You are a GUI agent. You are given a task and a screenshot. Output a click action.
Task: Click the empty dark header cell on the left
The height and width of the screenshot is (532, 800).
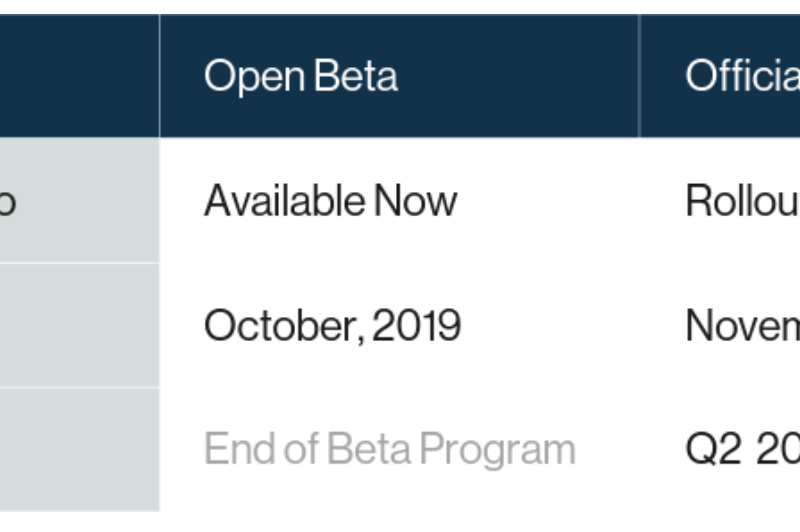click(79, 77)
